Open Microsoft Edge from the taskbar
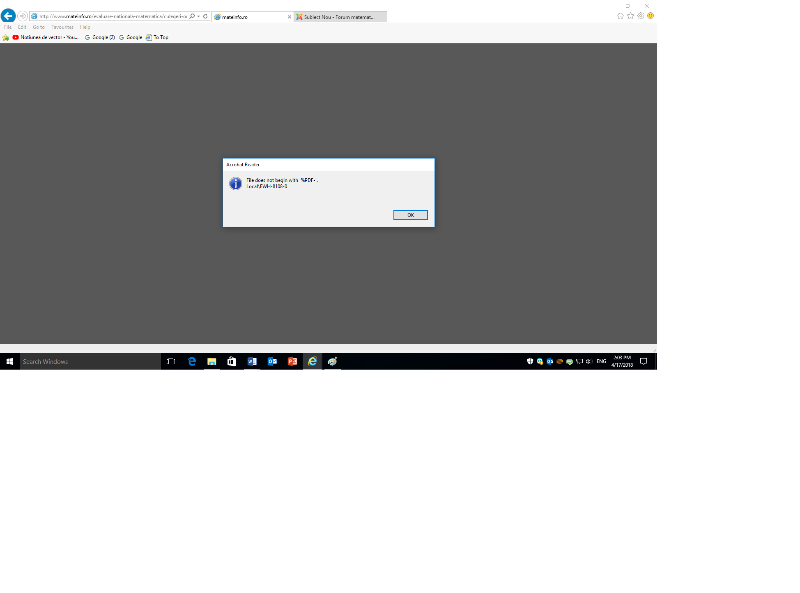This screenshot has height=593, width=800. pyautogui.click(x=192, y=361)
